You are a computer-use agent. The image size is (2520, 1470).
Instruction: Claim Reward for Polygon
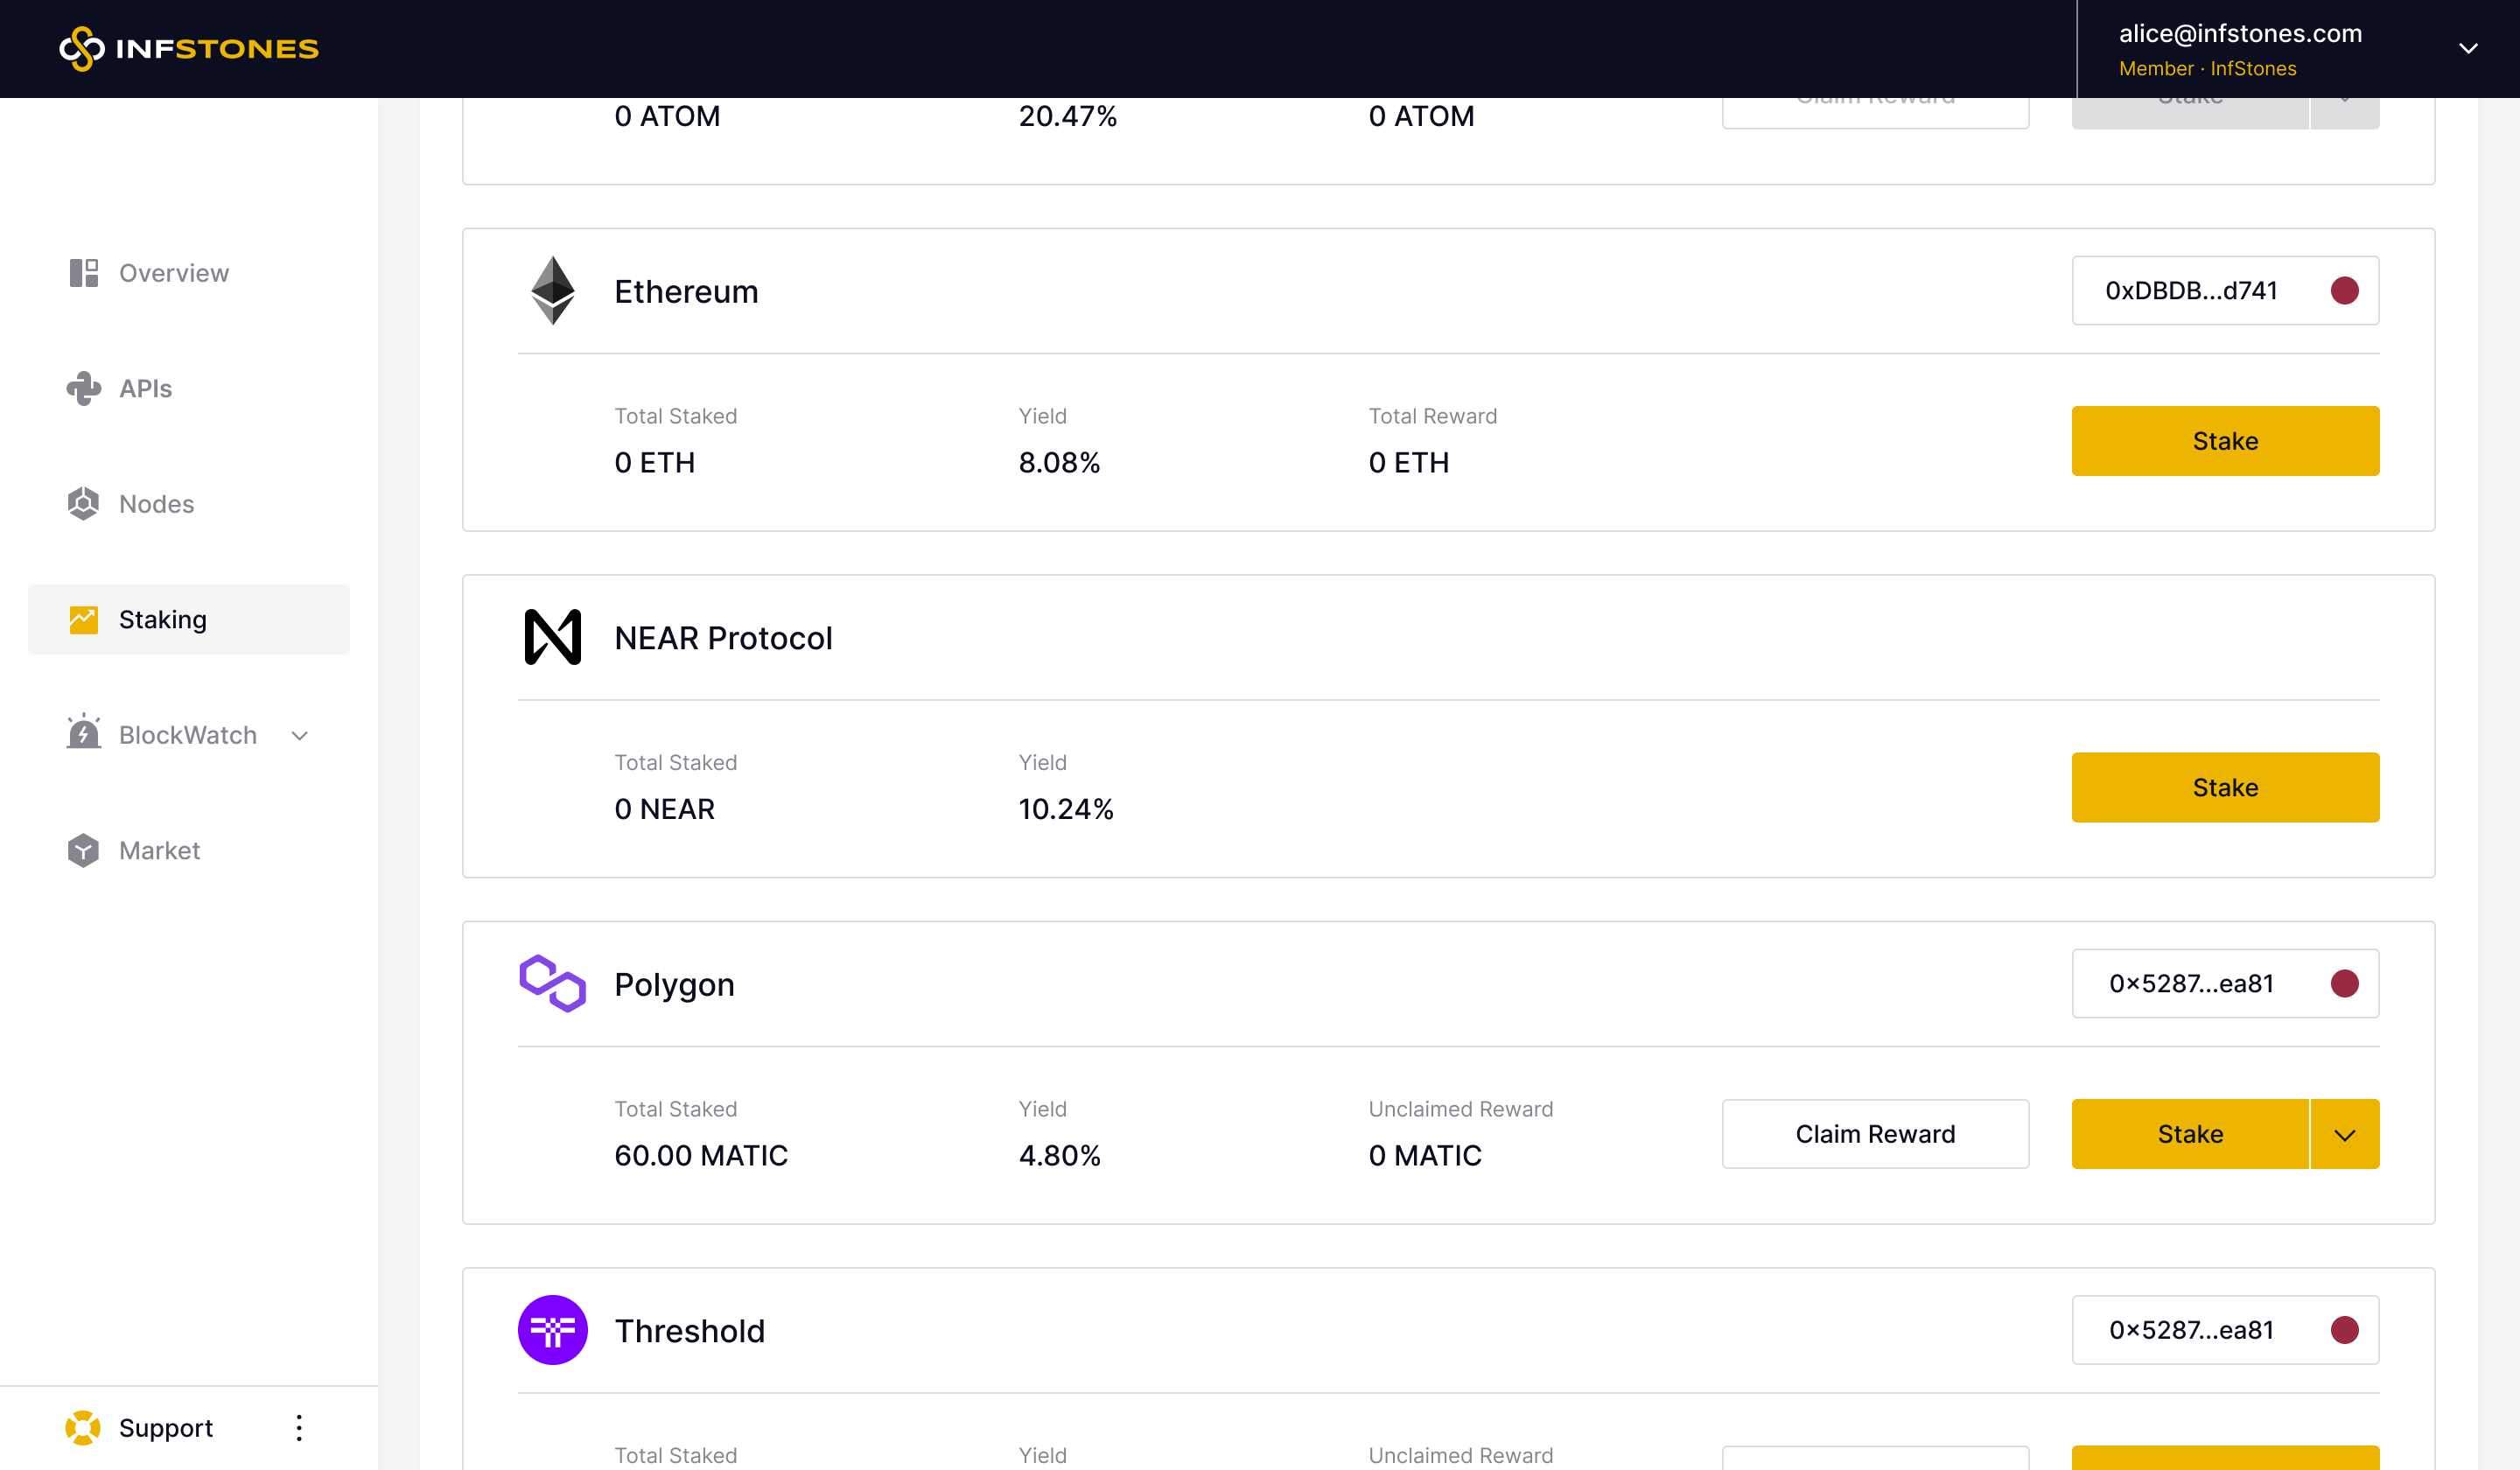tap(1875, 1134)
